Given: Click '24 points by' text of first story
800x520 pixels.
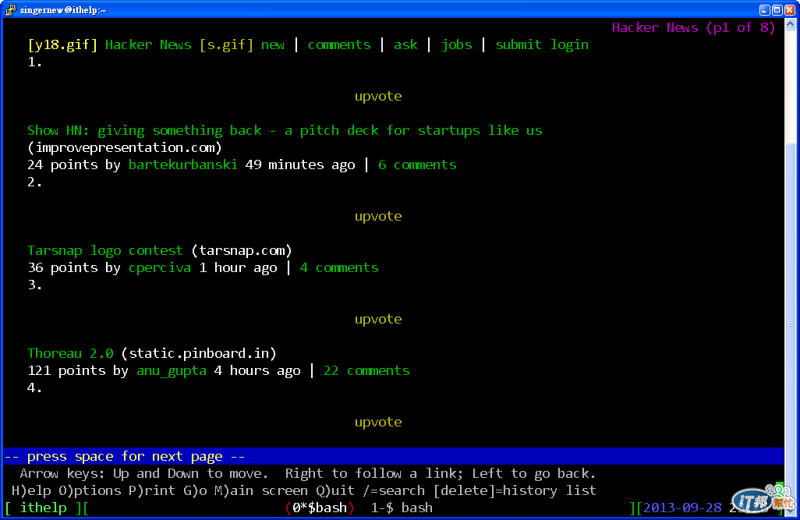Looking at the screenshot, I should (74, 165).
